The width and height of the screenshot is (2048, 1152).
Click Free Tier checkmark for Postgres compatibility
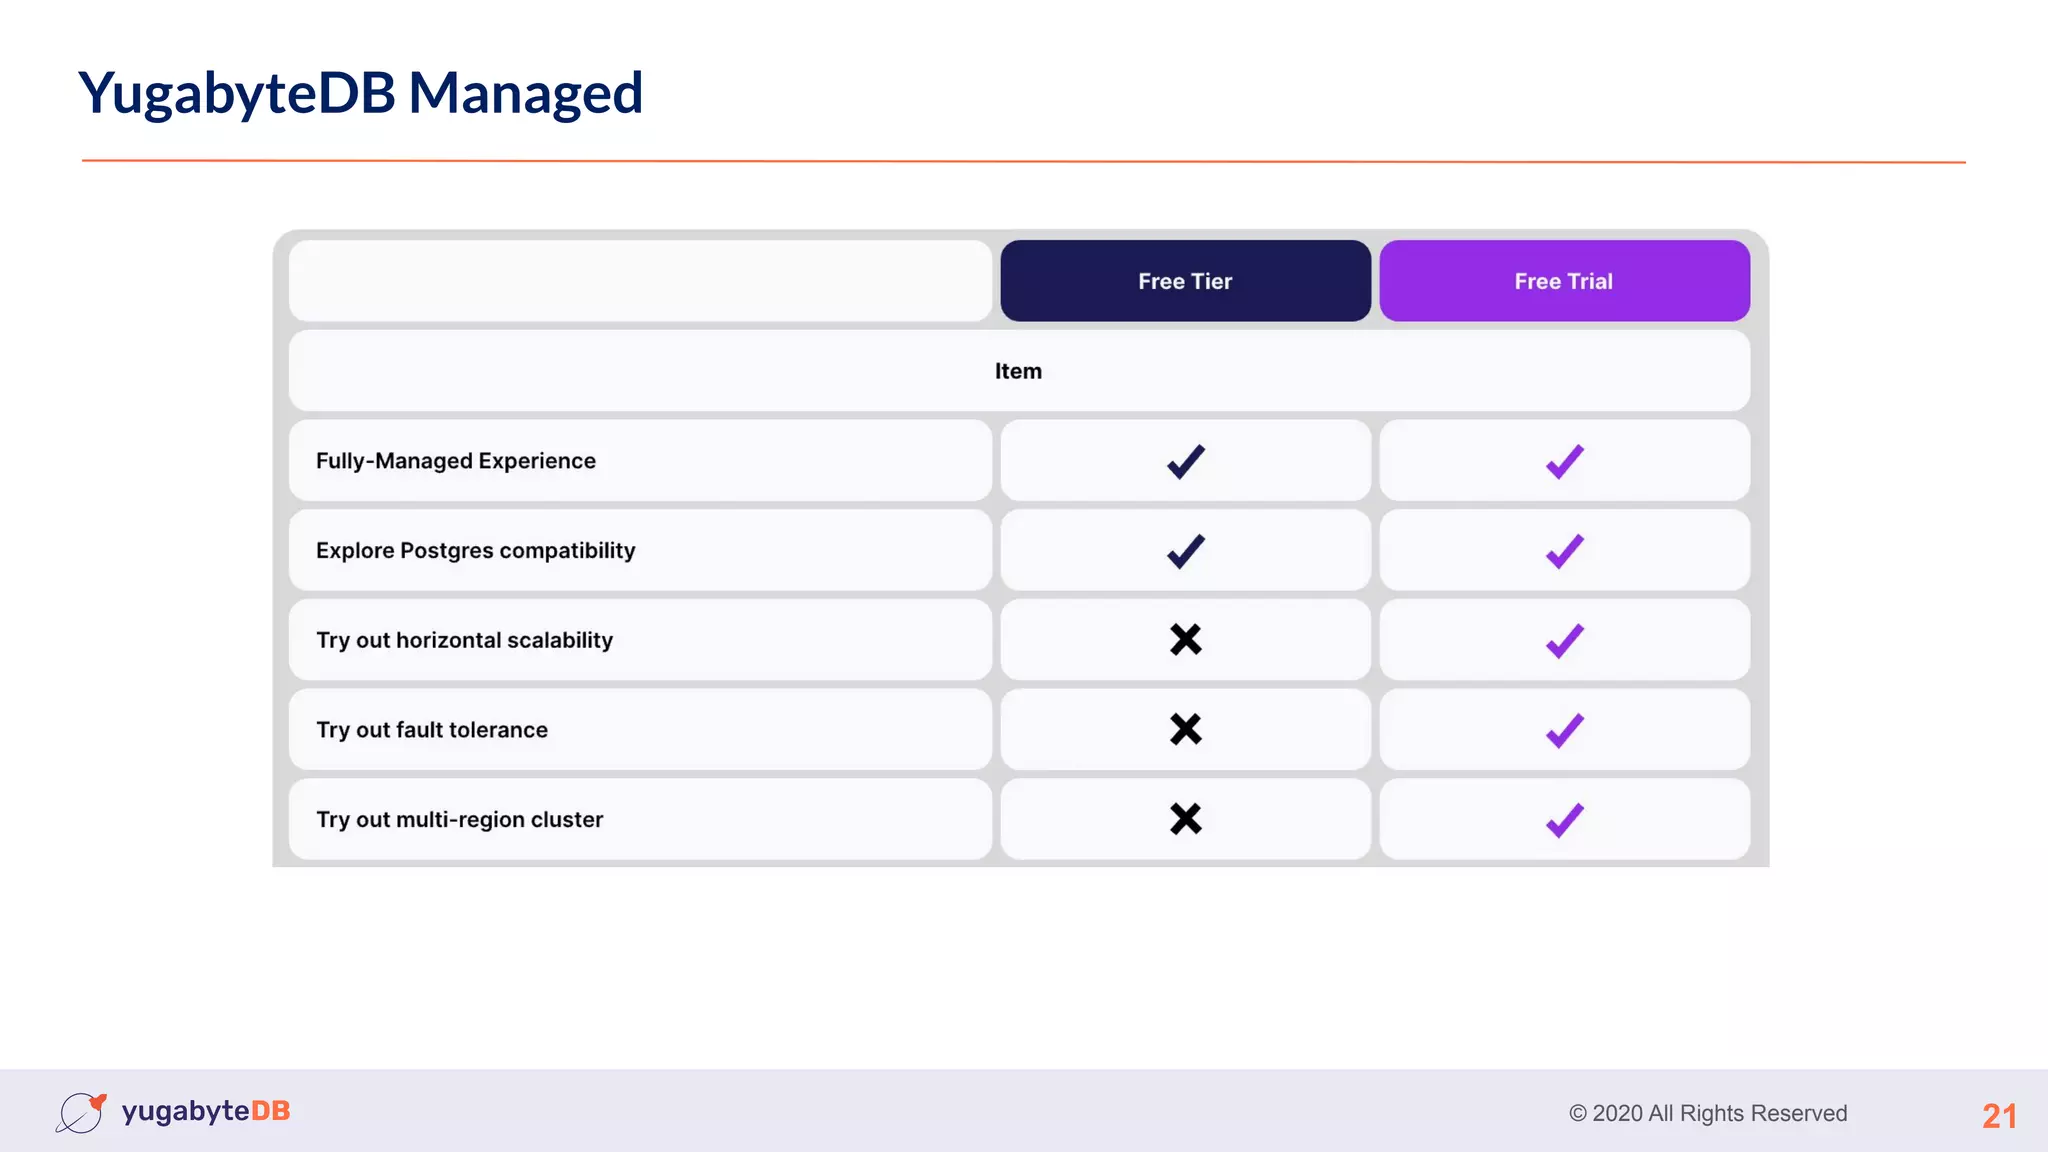tap(1185, 551)
